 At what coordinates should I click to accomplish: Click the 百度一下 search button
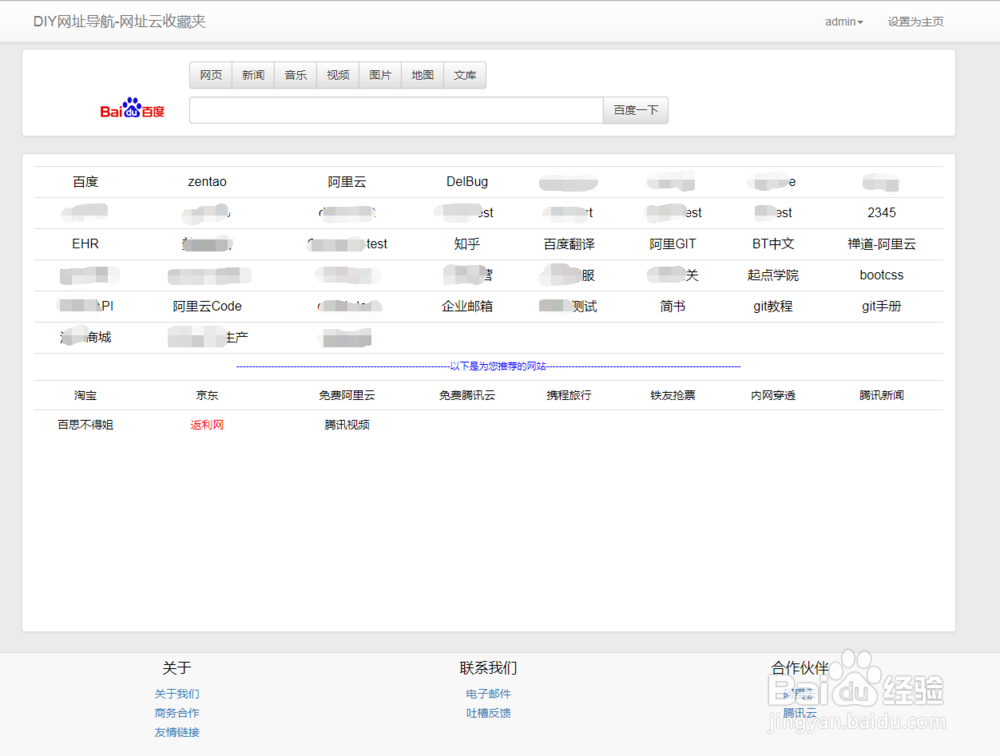636,110
